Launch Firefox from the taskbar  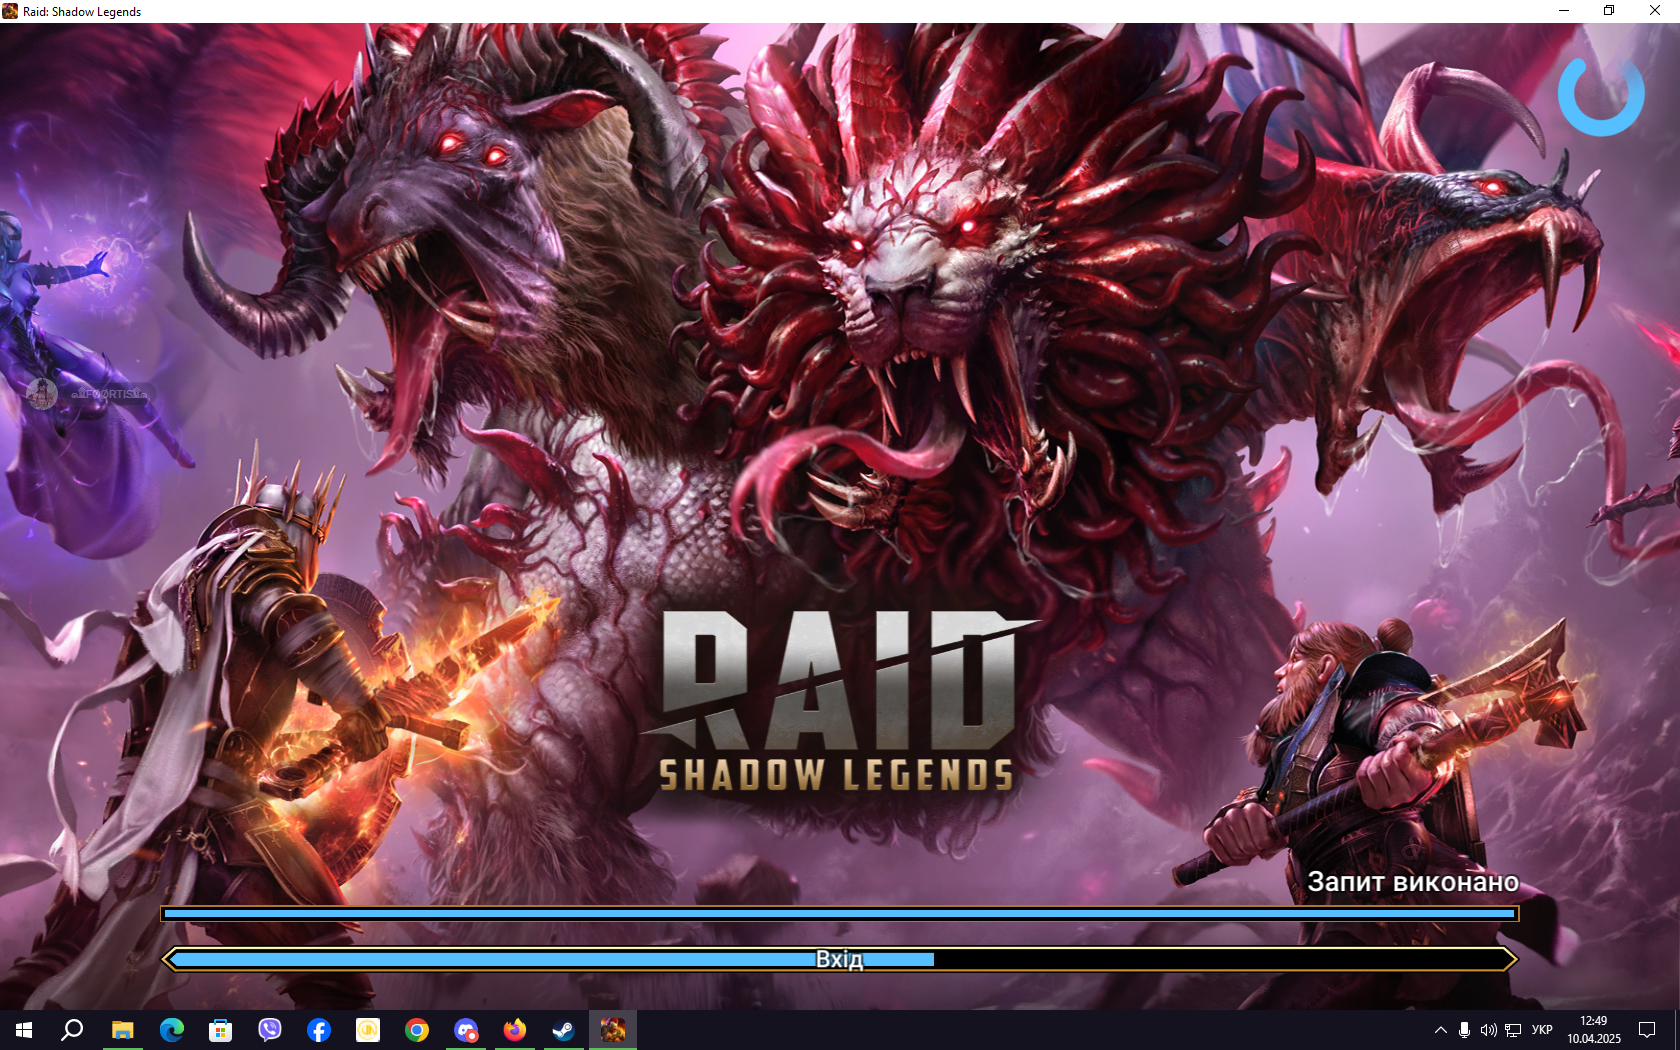pos(514,1030)
